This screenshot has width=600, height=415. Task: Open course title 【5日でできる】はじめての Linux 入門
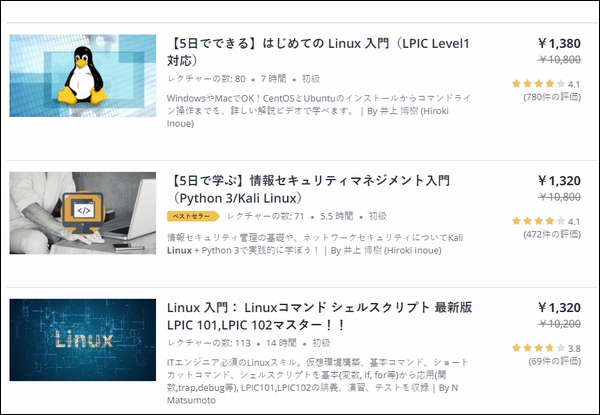pyautogui.click(x=318, y=52)
